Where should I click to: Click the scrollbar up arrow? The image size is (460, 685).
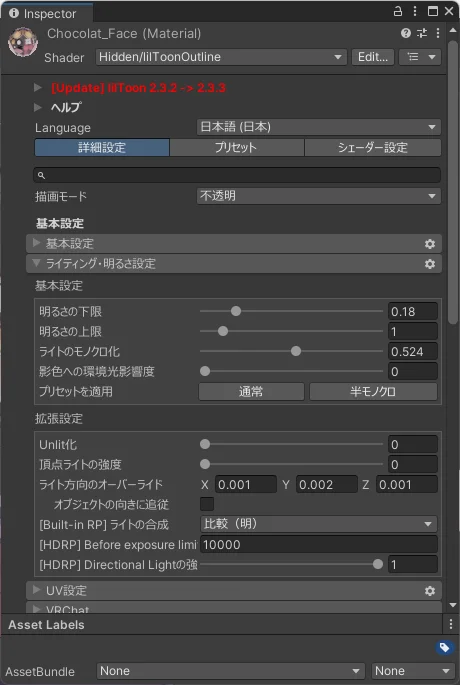(453, 32)
